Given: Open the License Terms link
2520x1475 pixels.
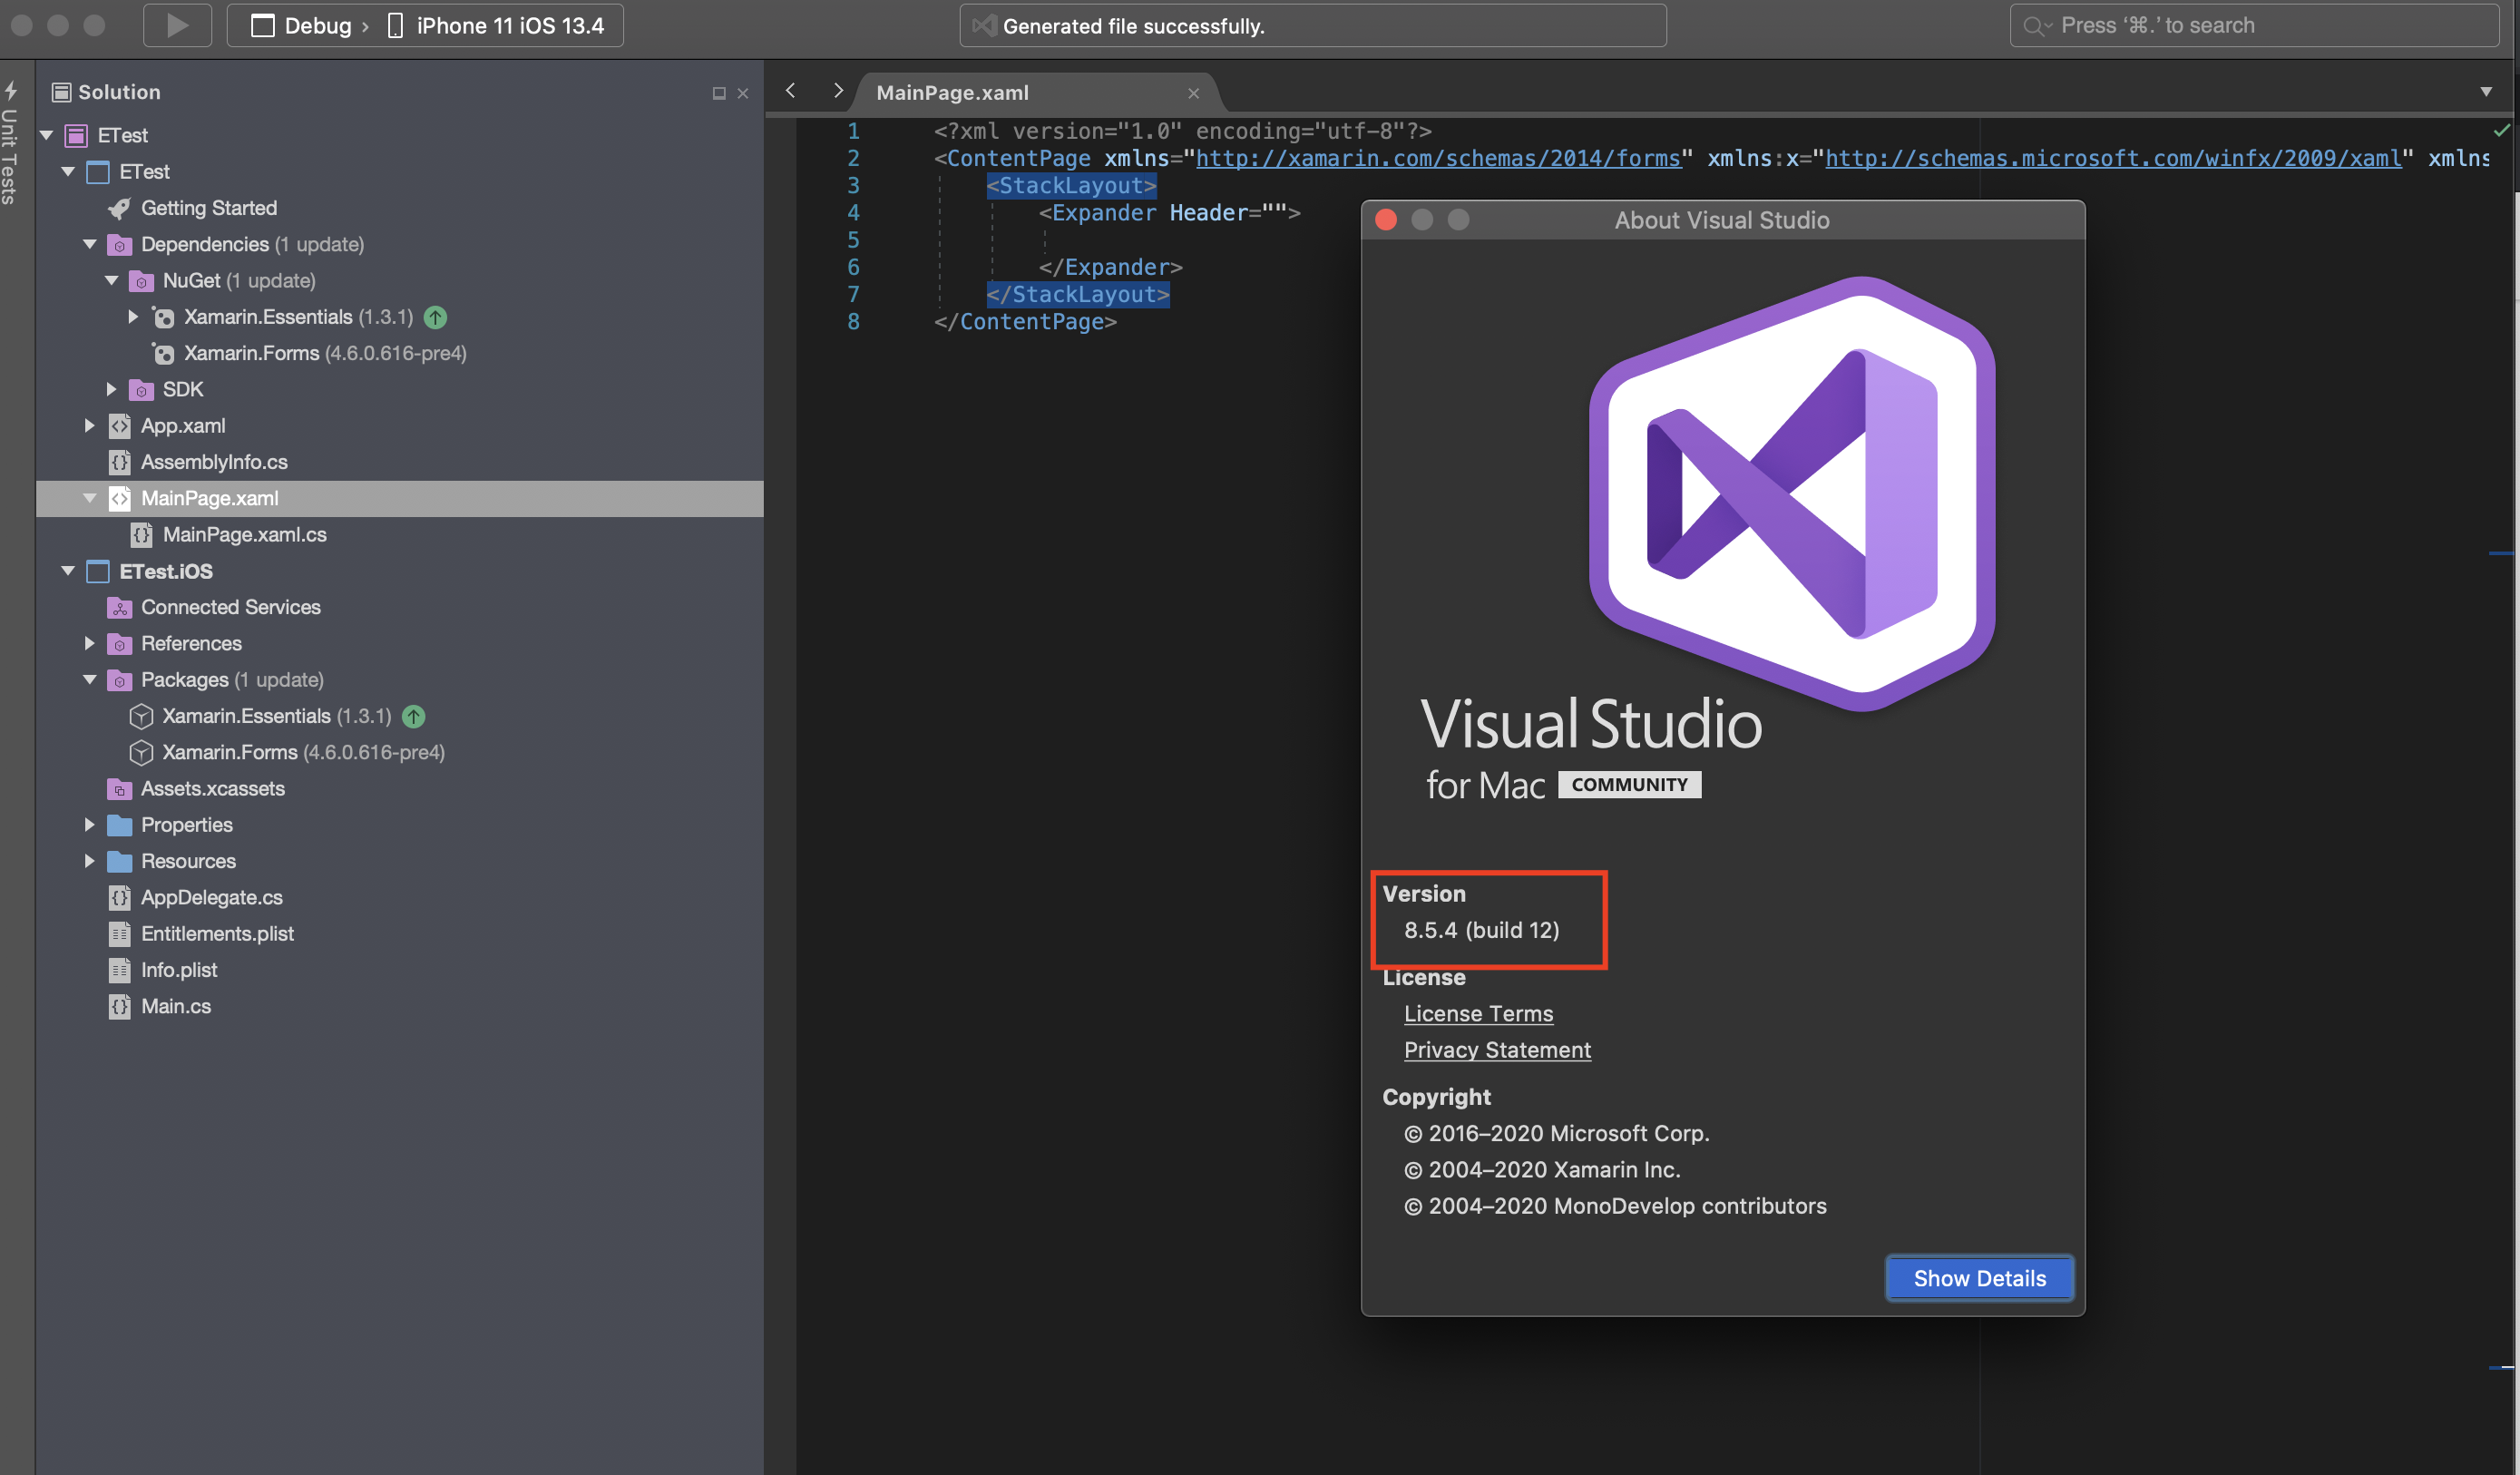Looking at the screenshot, I should coord(1478,1013).
